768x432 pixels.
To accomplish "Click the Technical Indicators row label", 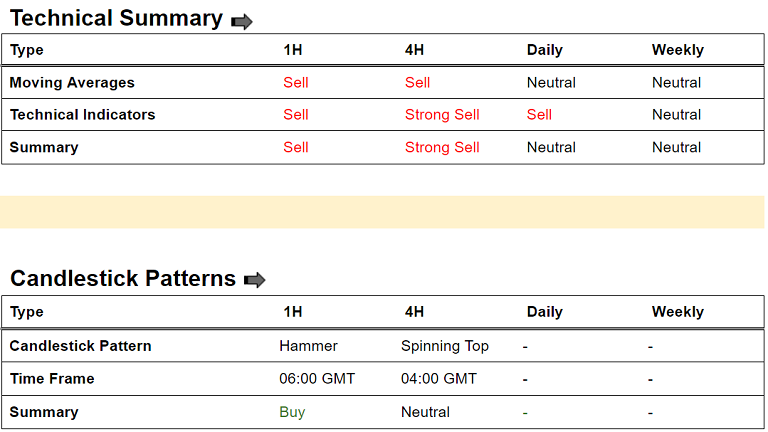I will (82, 115).
